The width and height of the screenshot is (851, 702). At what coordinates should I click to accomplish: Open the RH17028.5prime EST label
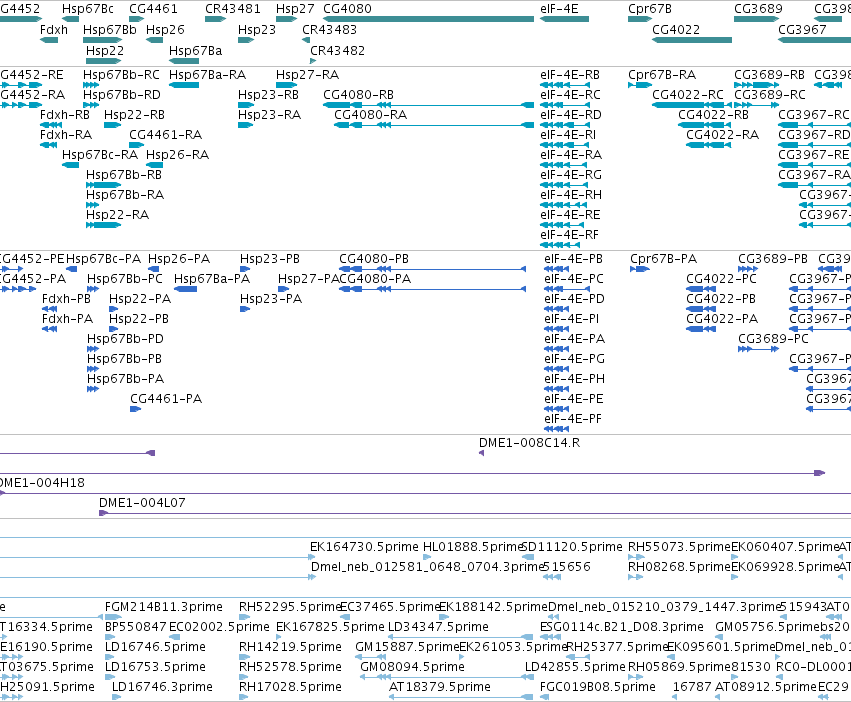pos(290,687)
